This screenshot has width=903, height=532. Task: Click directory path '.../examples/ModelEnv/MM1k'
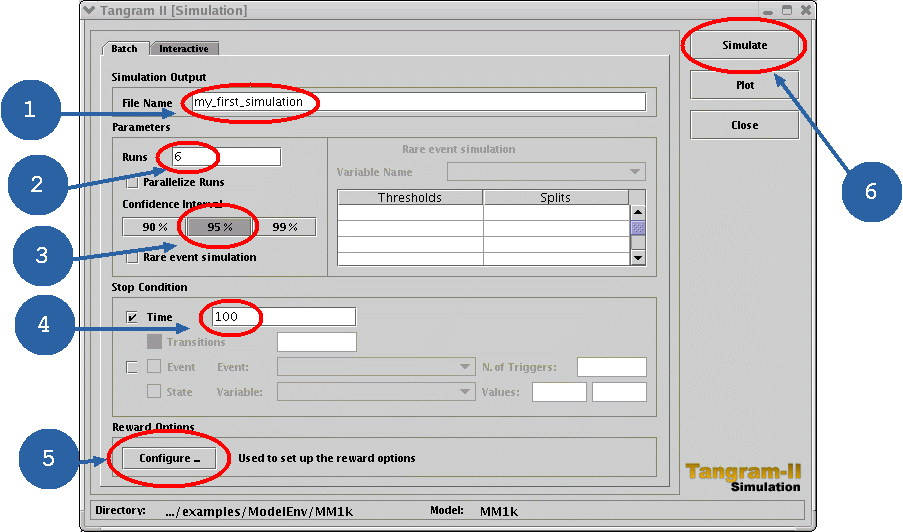click(259, 511)
